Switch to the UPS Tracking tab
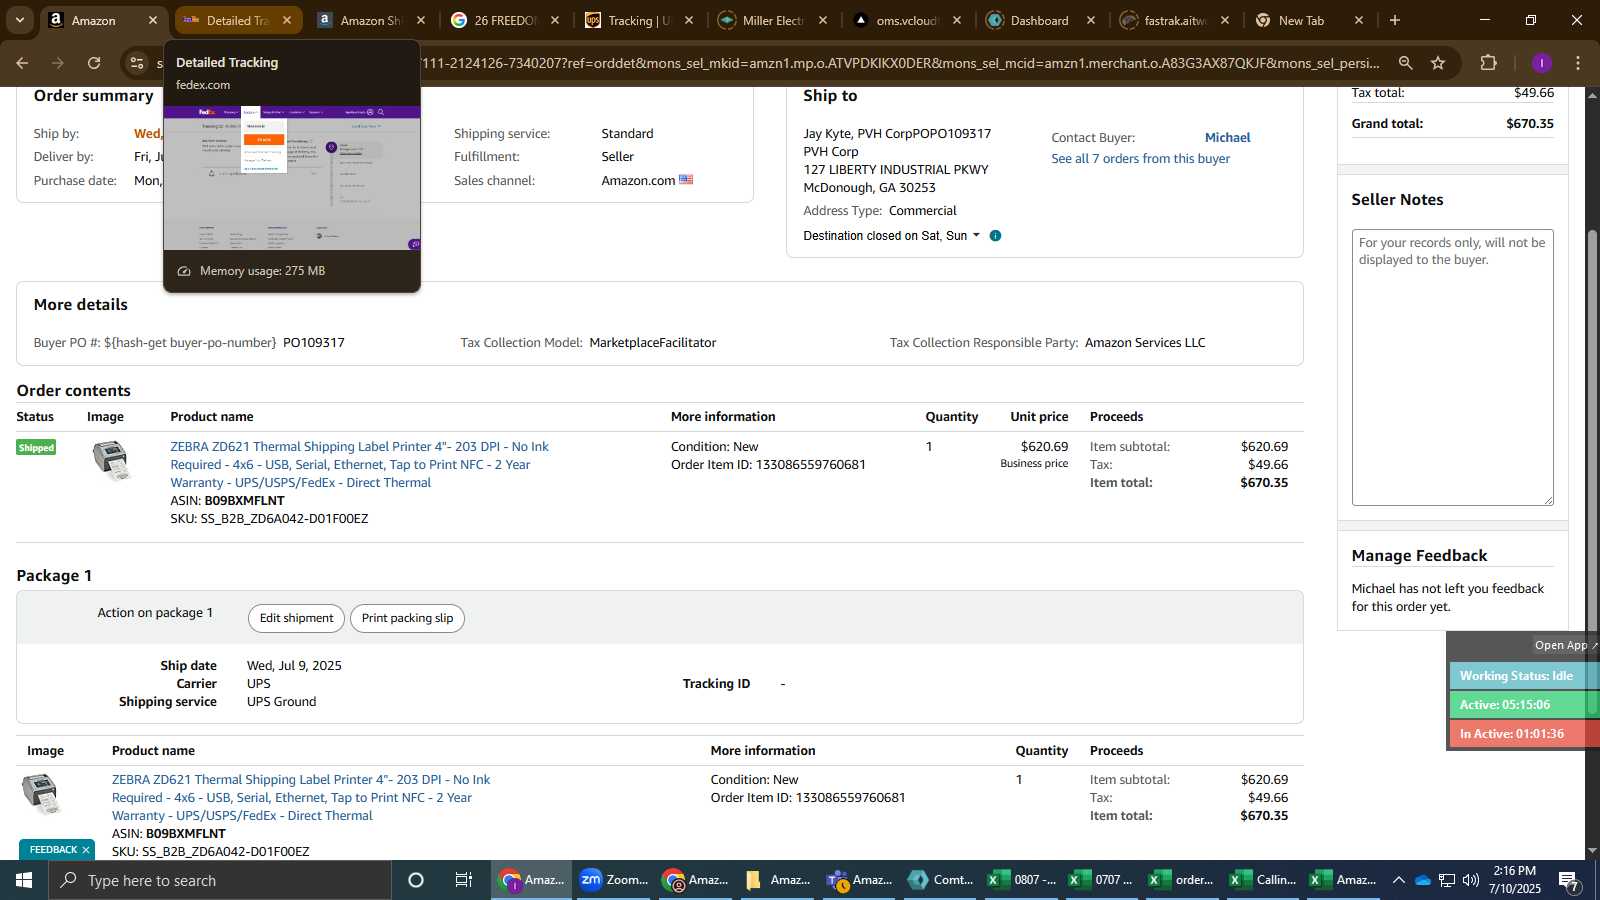1600x900 pixels. point(637,20)
